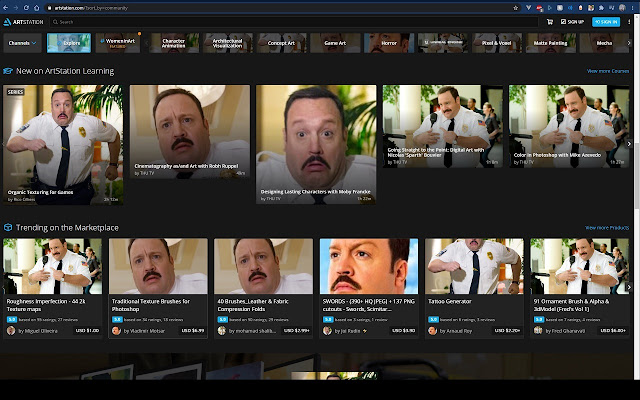Show next Marketplace products with right arrow
Image resolution: width=640 pixels, height=400 pixels.
tap(629, 287)
